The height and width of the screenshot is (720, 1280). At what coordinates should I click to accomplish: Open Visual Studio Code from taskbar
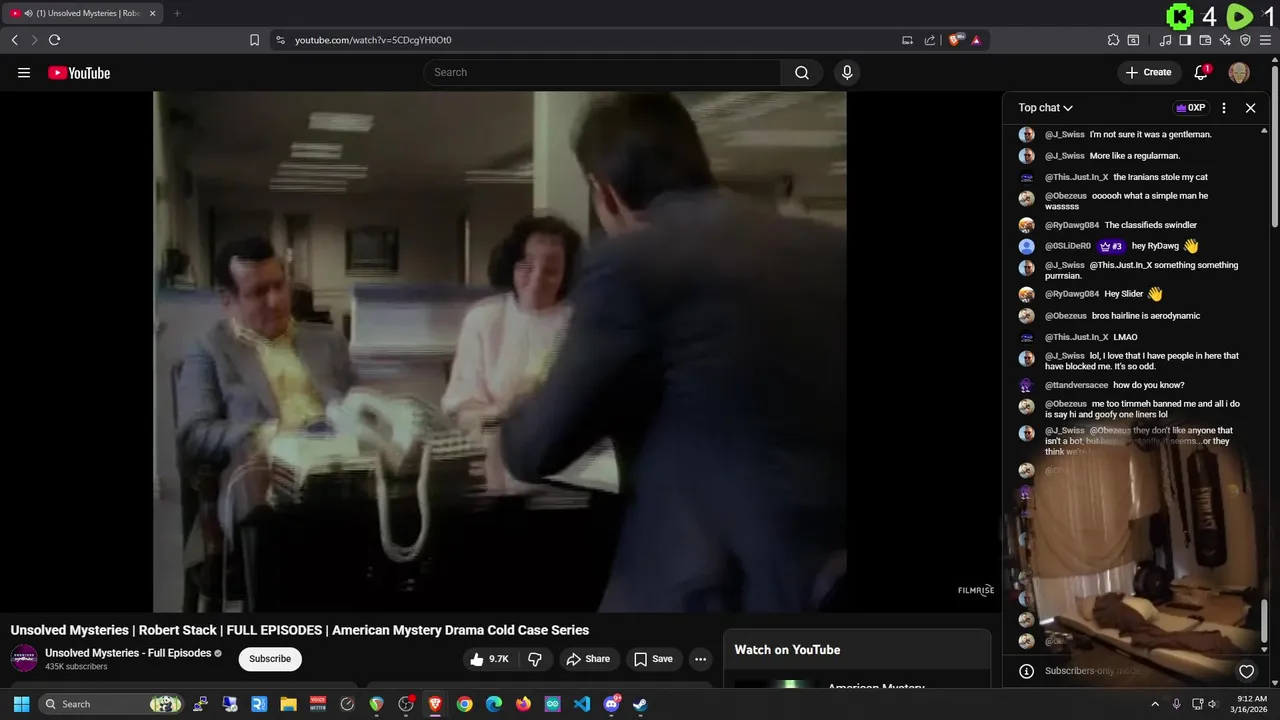coord(582,704)
